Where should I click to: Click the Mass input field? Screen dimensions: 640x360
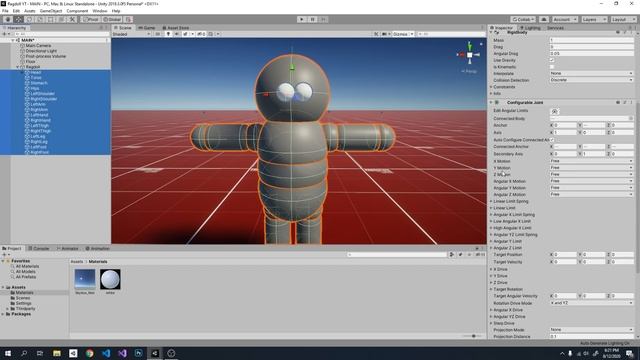[591, 40]
